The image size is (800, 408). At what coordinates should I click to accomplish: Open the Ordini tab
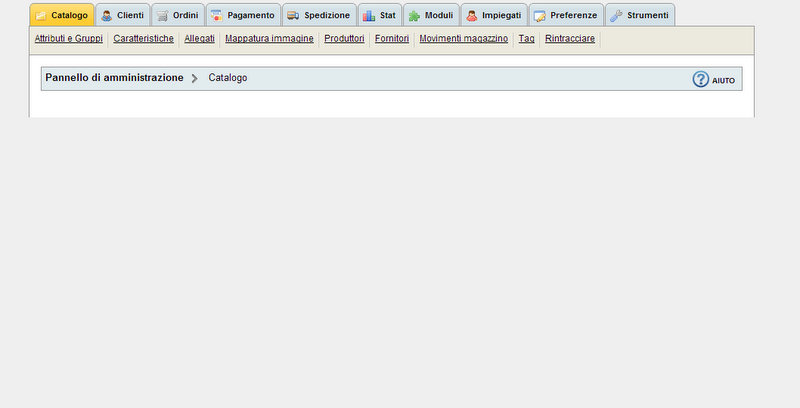point(178,15)
